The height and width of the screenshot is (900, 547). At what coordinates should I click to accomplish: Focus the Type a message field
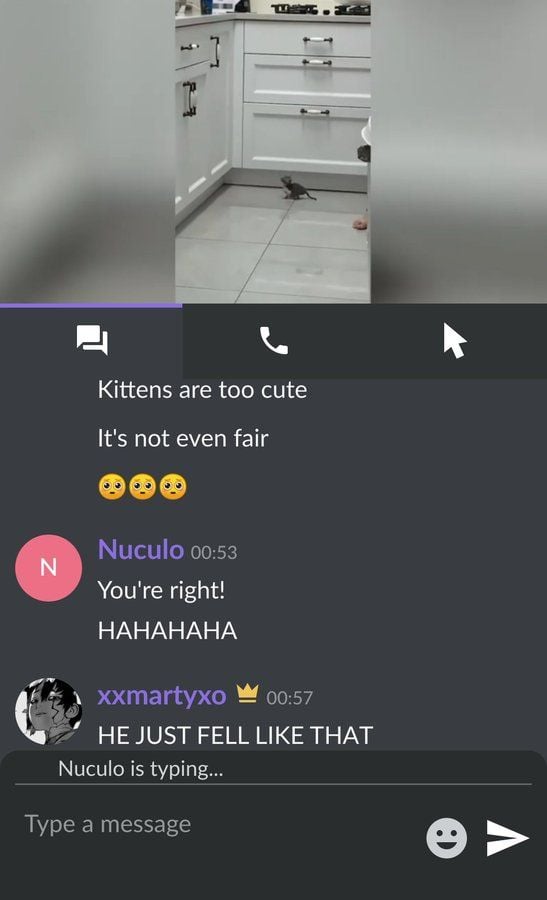tap(218, 824)
